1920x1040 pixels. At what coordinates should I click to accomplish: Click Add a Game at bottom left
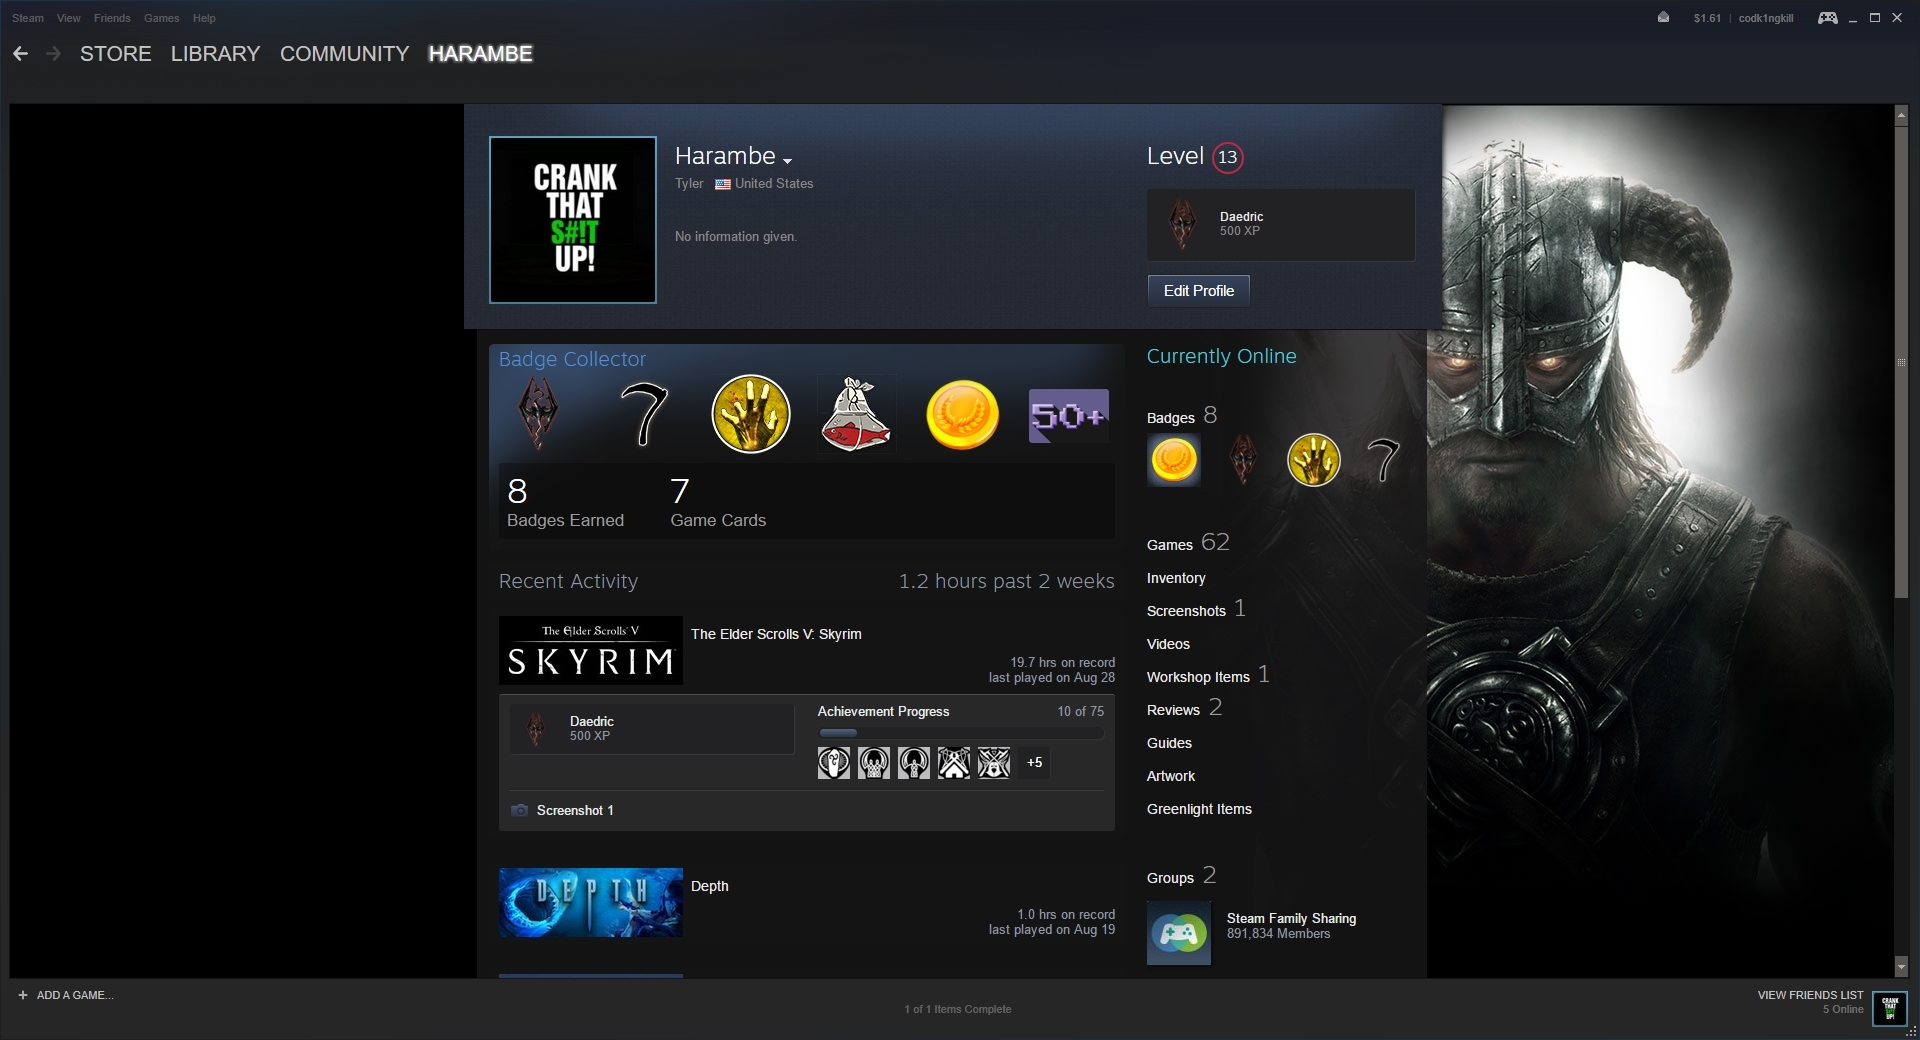tap(74, 995)
